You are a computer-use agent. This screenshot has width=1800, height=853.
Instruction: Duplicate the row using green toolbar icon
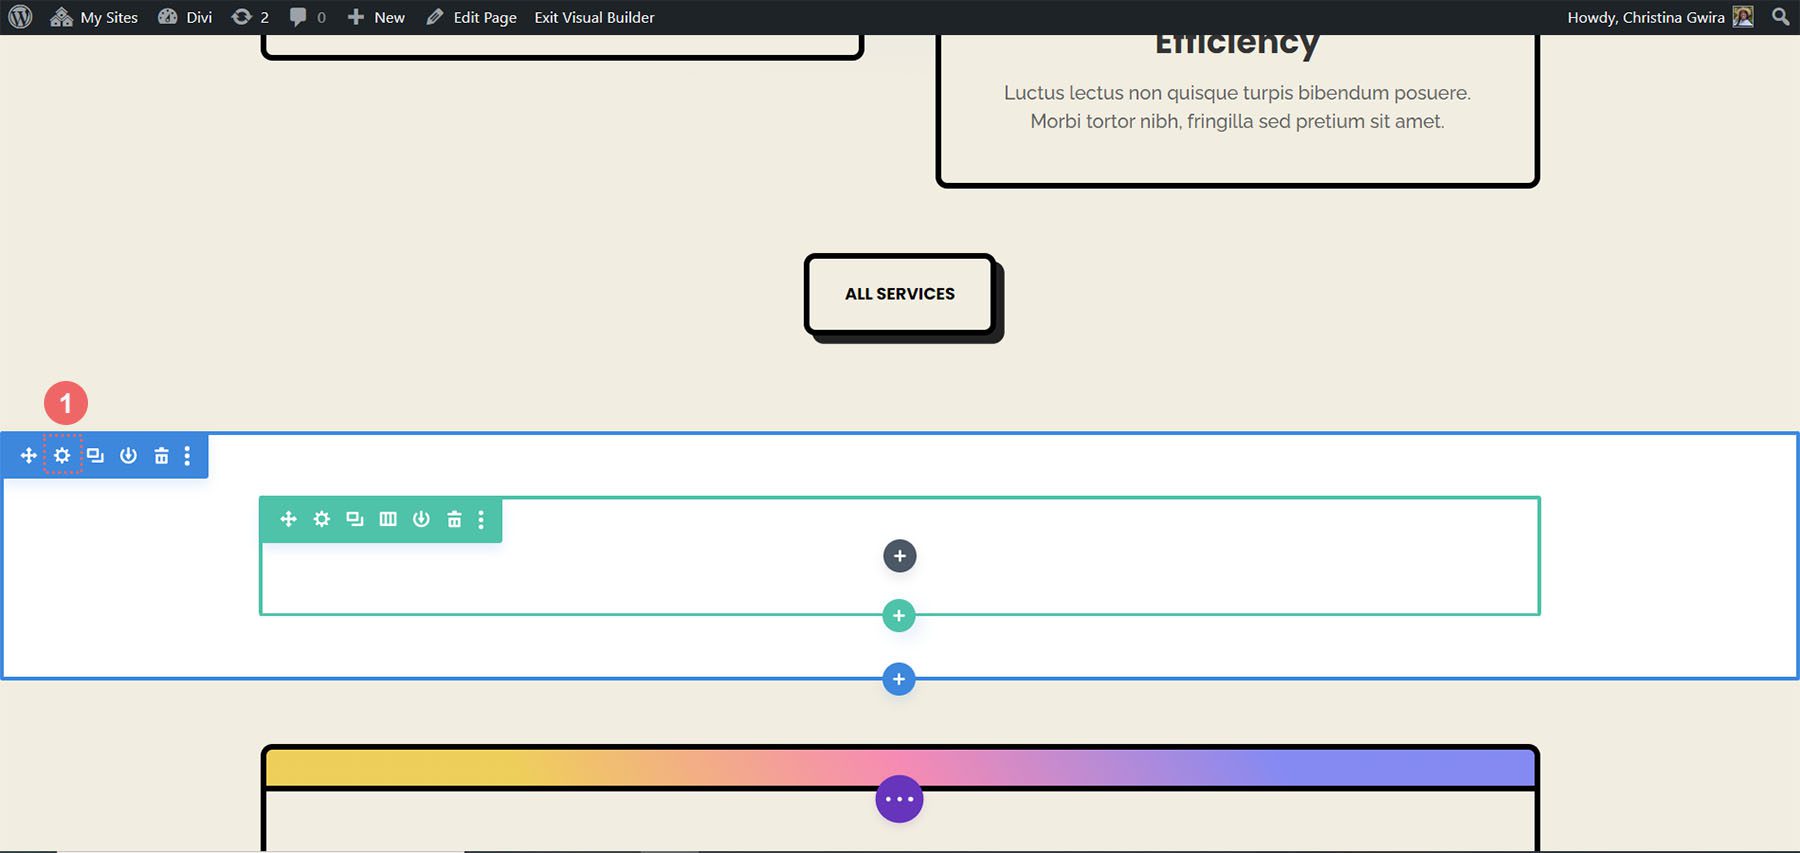[x=355, y=519]
